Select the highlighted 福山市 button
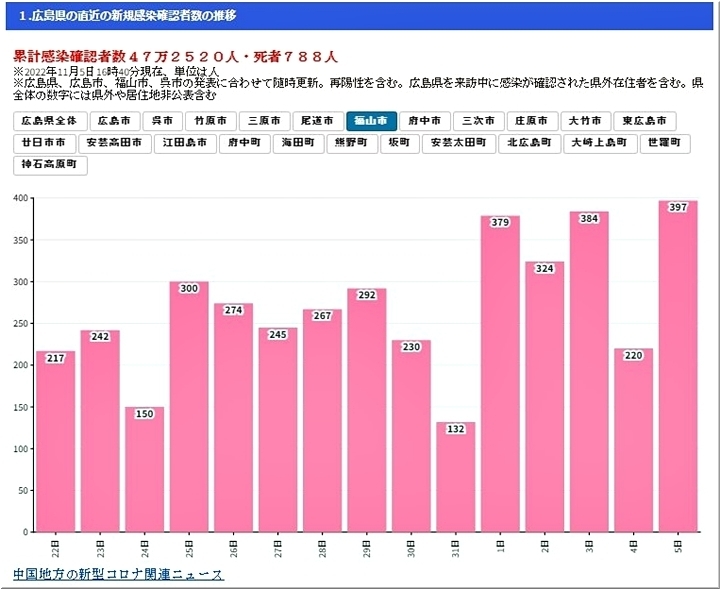The width and height of the screenshot is (720, 589). (x=371, y=121)
